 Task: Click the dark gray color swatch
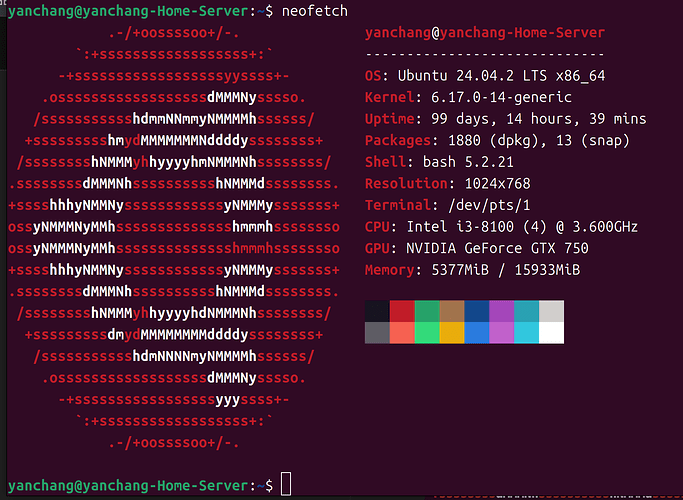[377, 333]
